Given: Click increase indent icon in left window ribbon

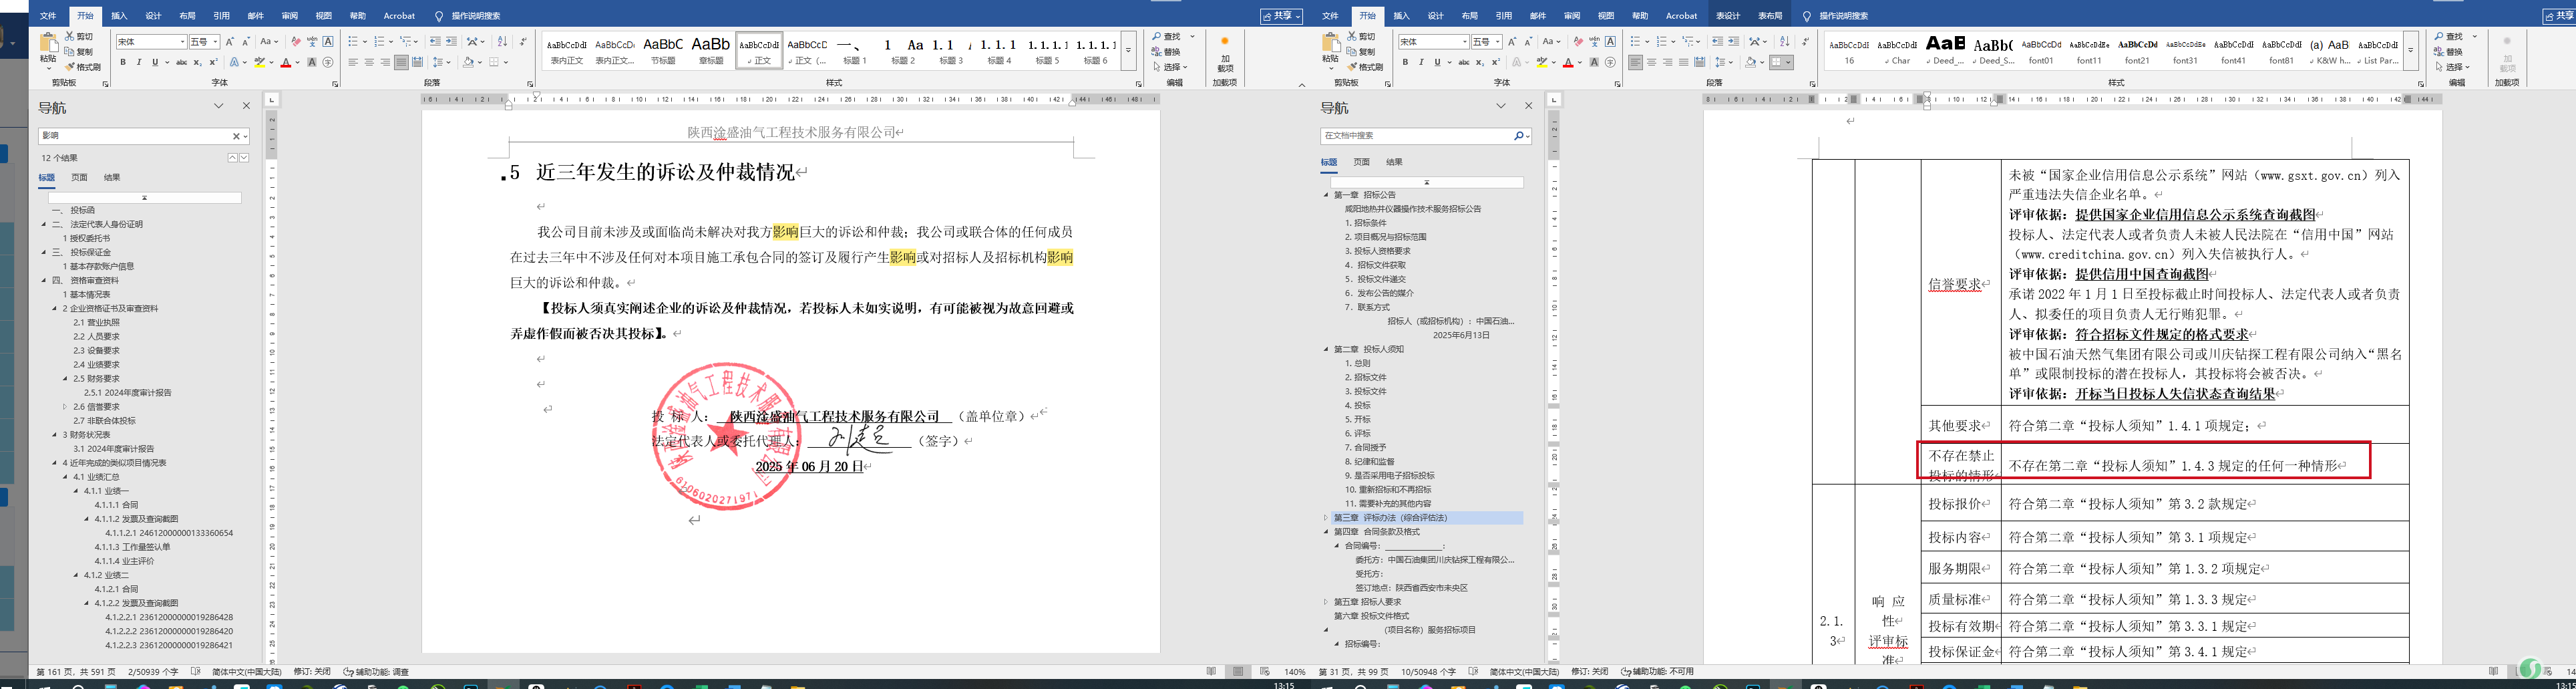Looking at the screenshot, I should point(451,42).
